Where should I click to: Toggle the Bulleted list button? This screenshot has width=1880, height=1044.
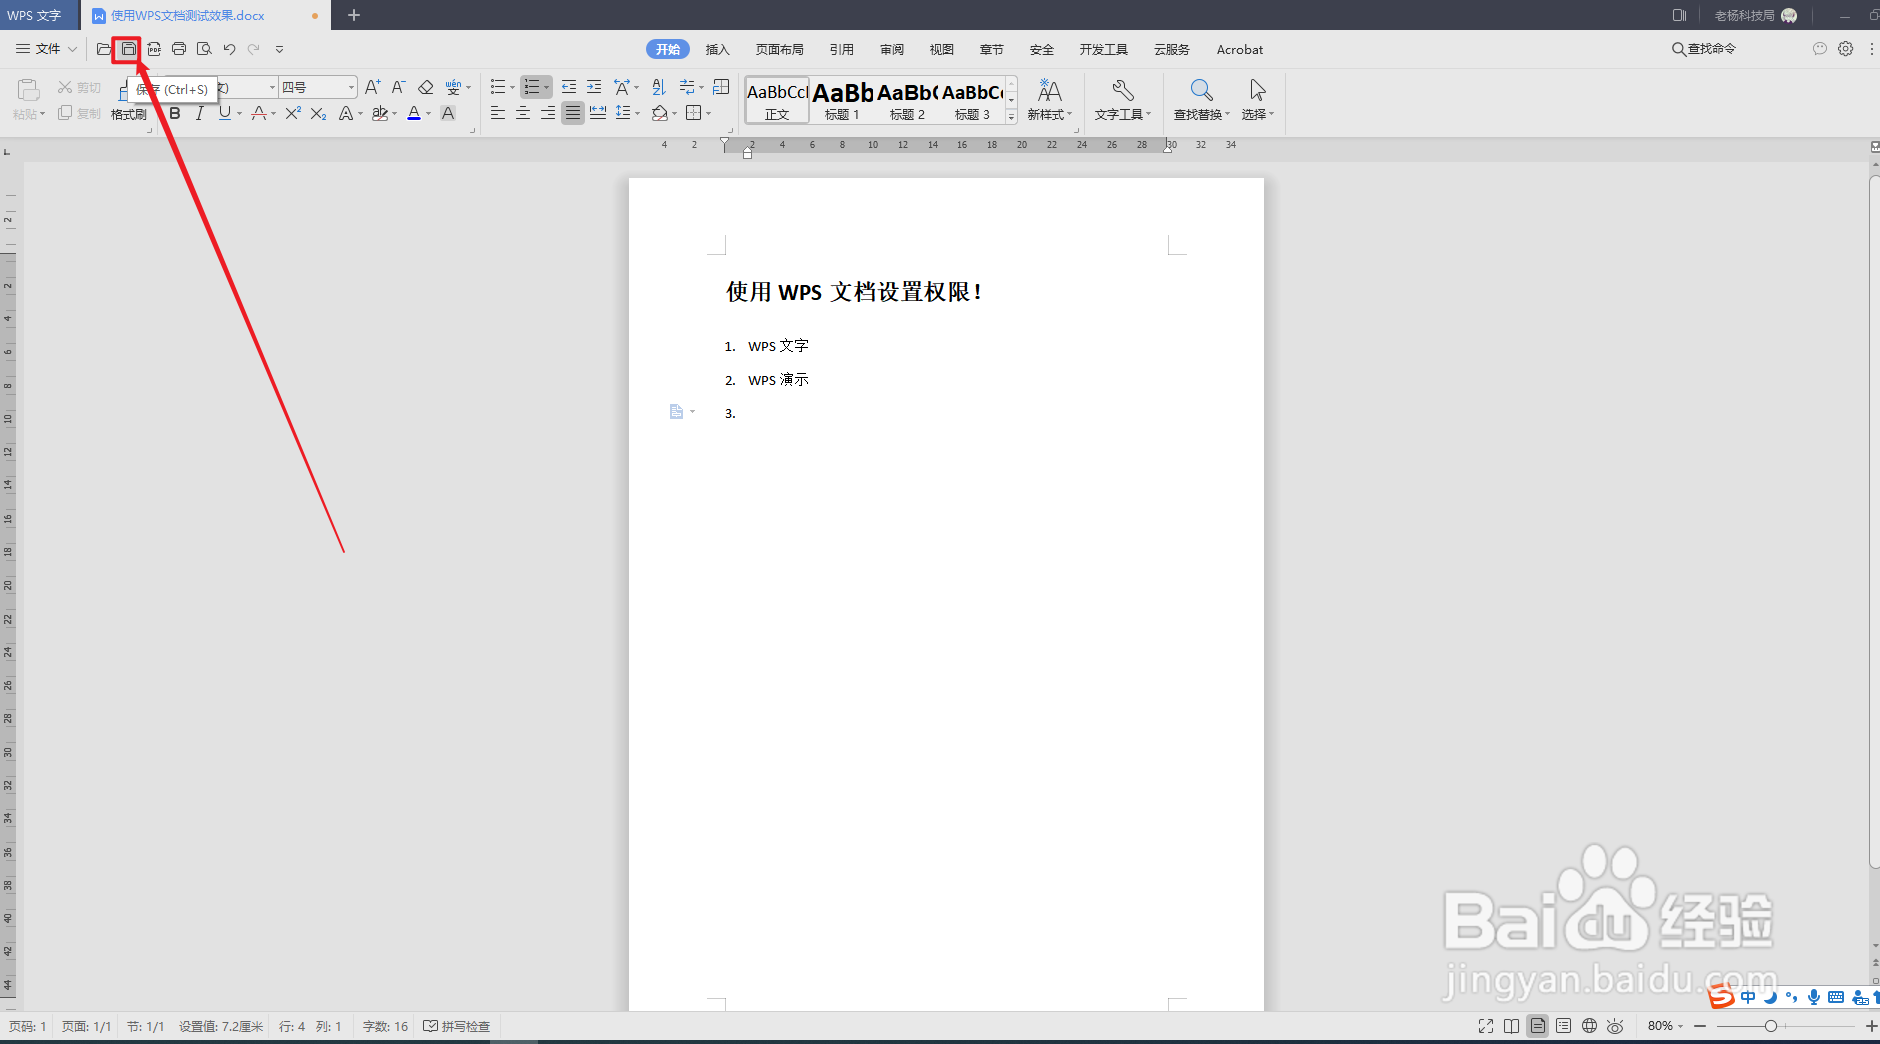pyautogui.click(x=498, y=87)
